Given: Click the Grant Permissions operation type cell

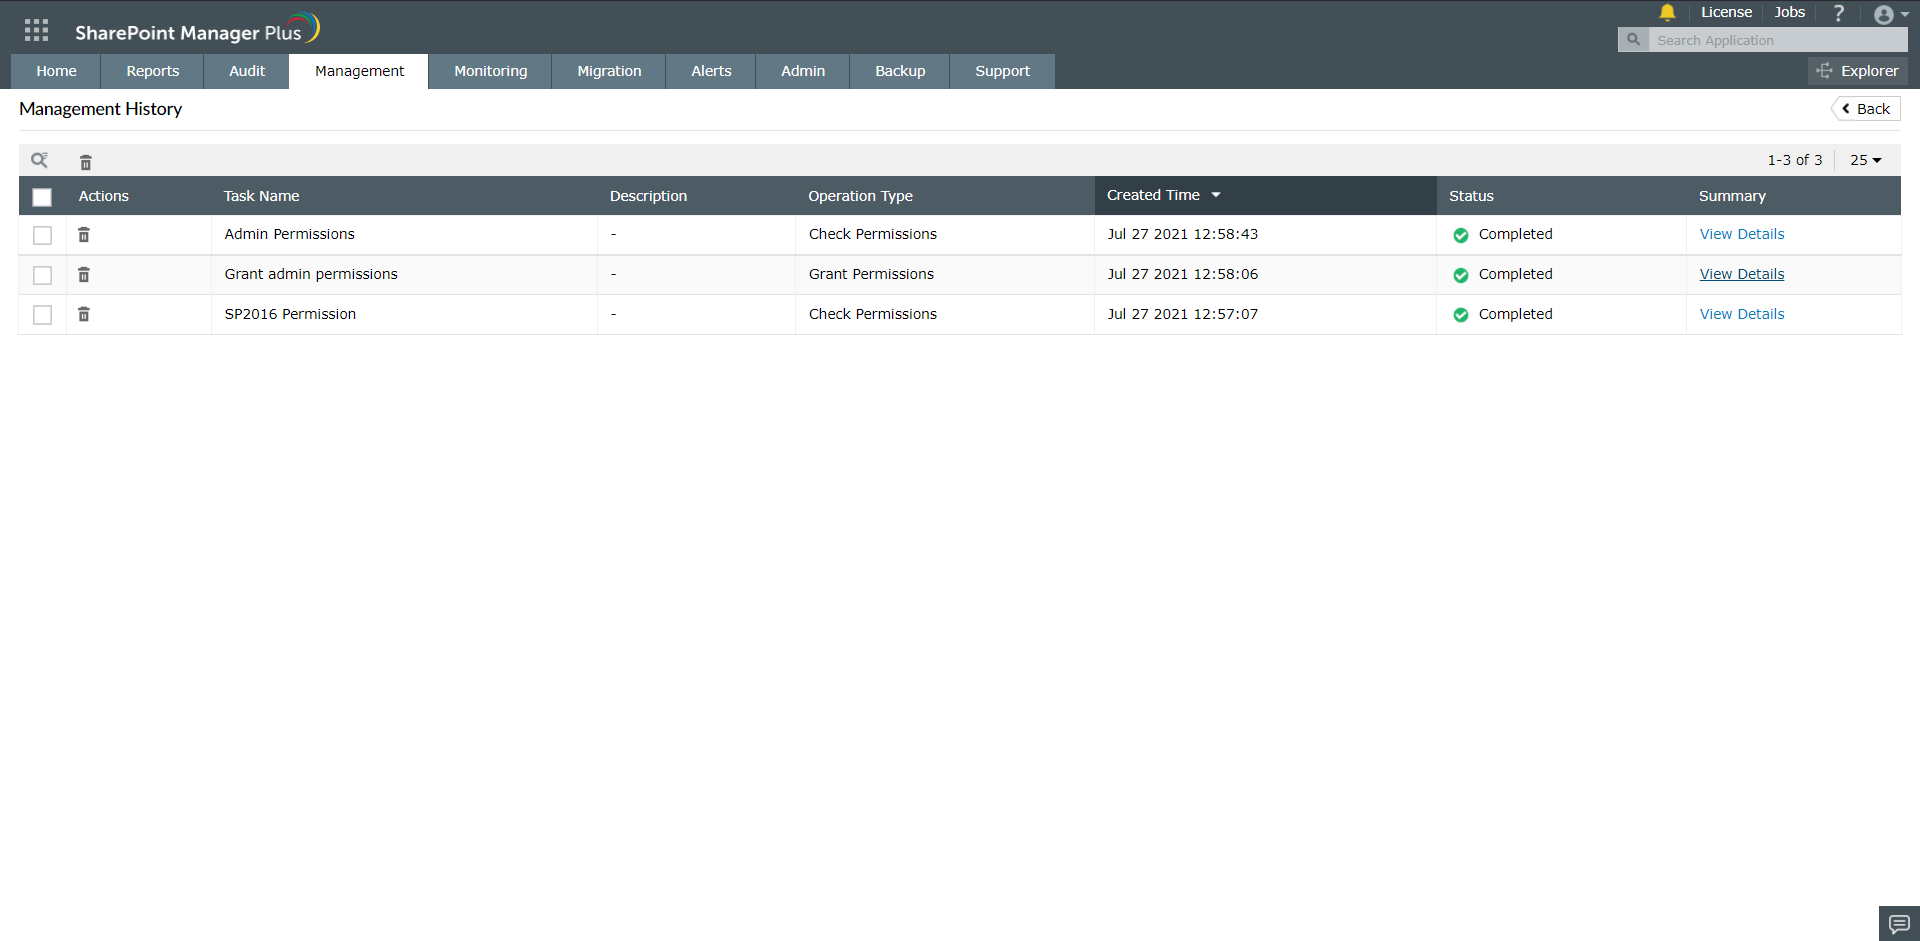Looking at the screenshot, I should tap(871, 274).
